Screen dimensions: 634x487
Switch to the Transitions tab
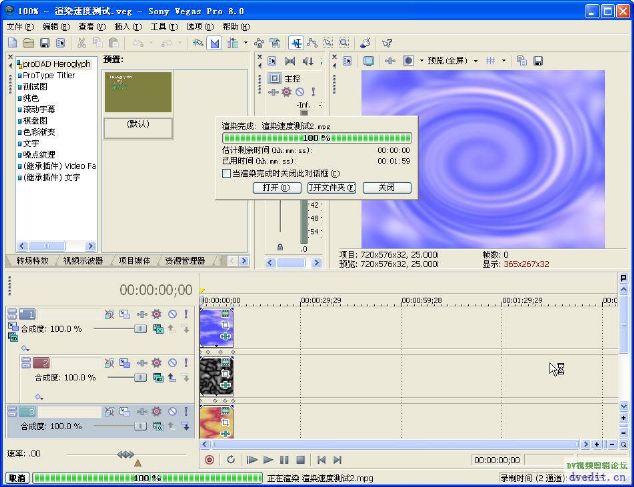coord(33,260)
